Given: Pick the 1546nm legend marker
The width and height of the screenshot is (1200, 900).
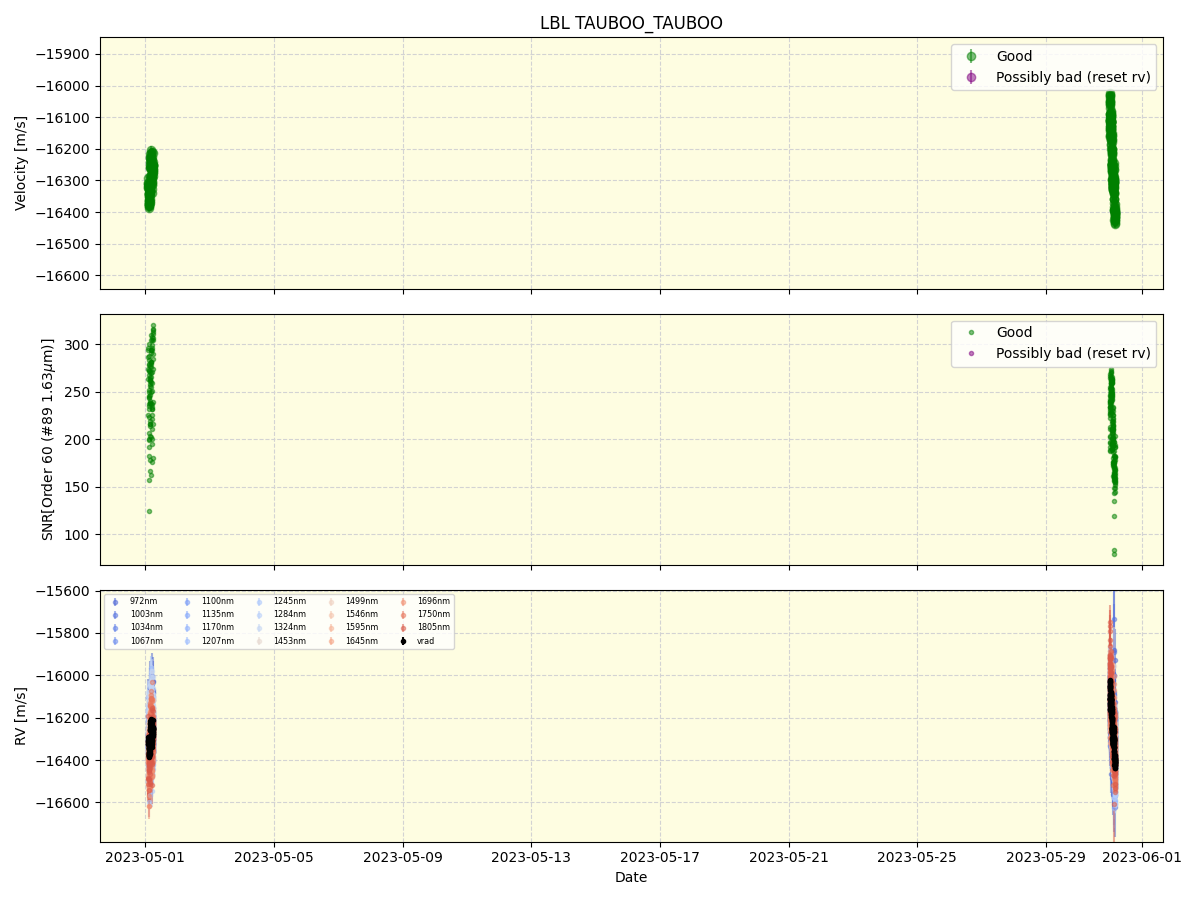Looking at the screenshot, I should (331, 615).
